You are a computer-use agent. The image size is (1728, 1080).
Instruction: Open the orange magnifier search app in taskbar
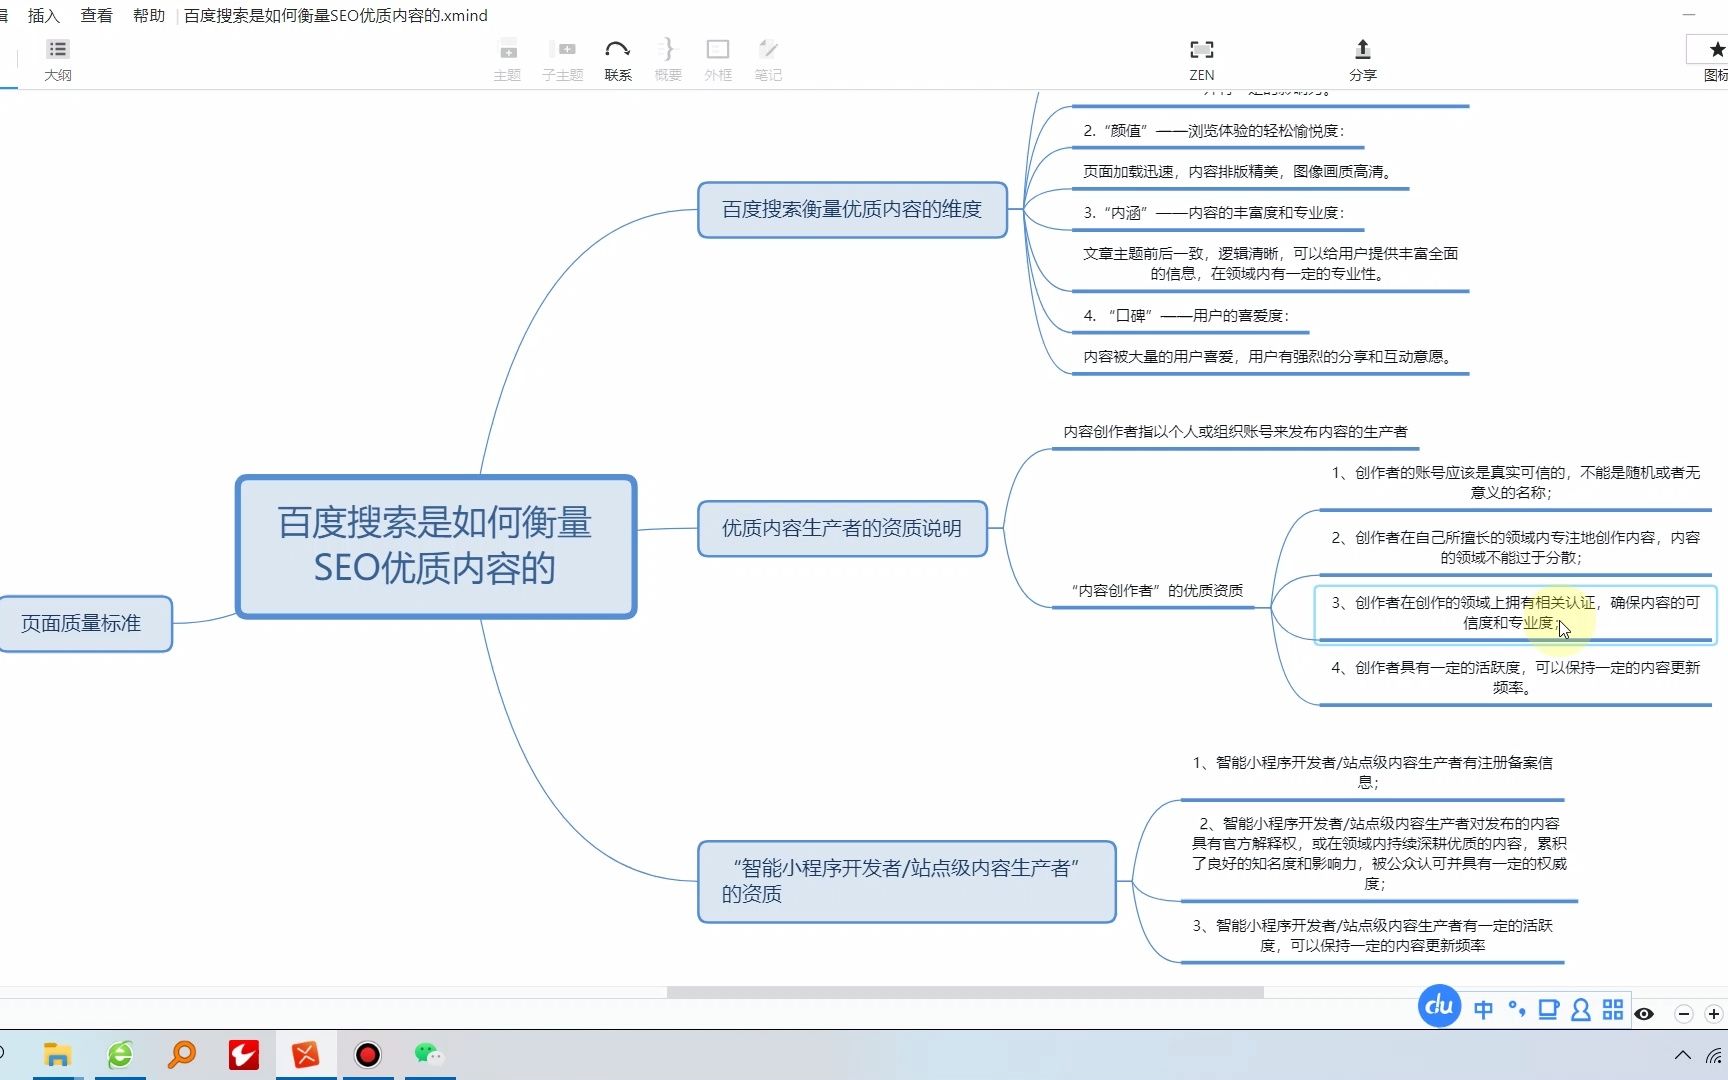pos(182,1055)
